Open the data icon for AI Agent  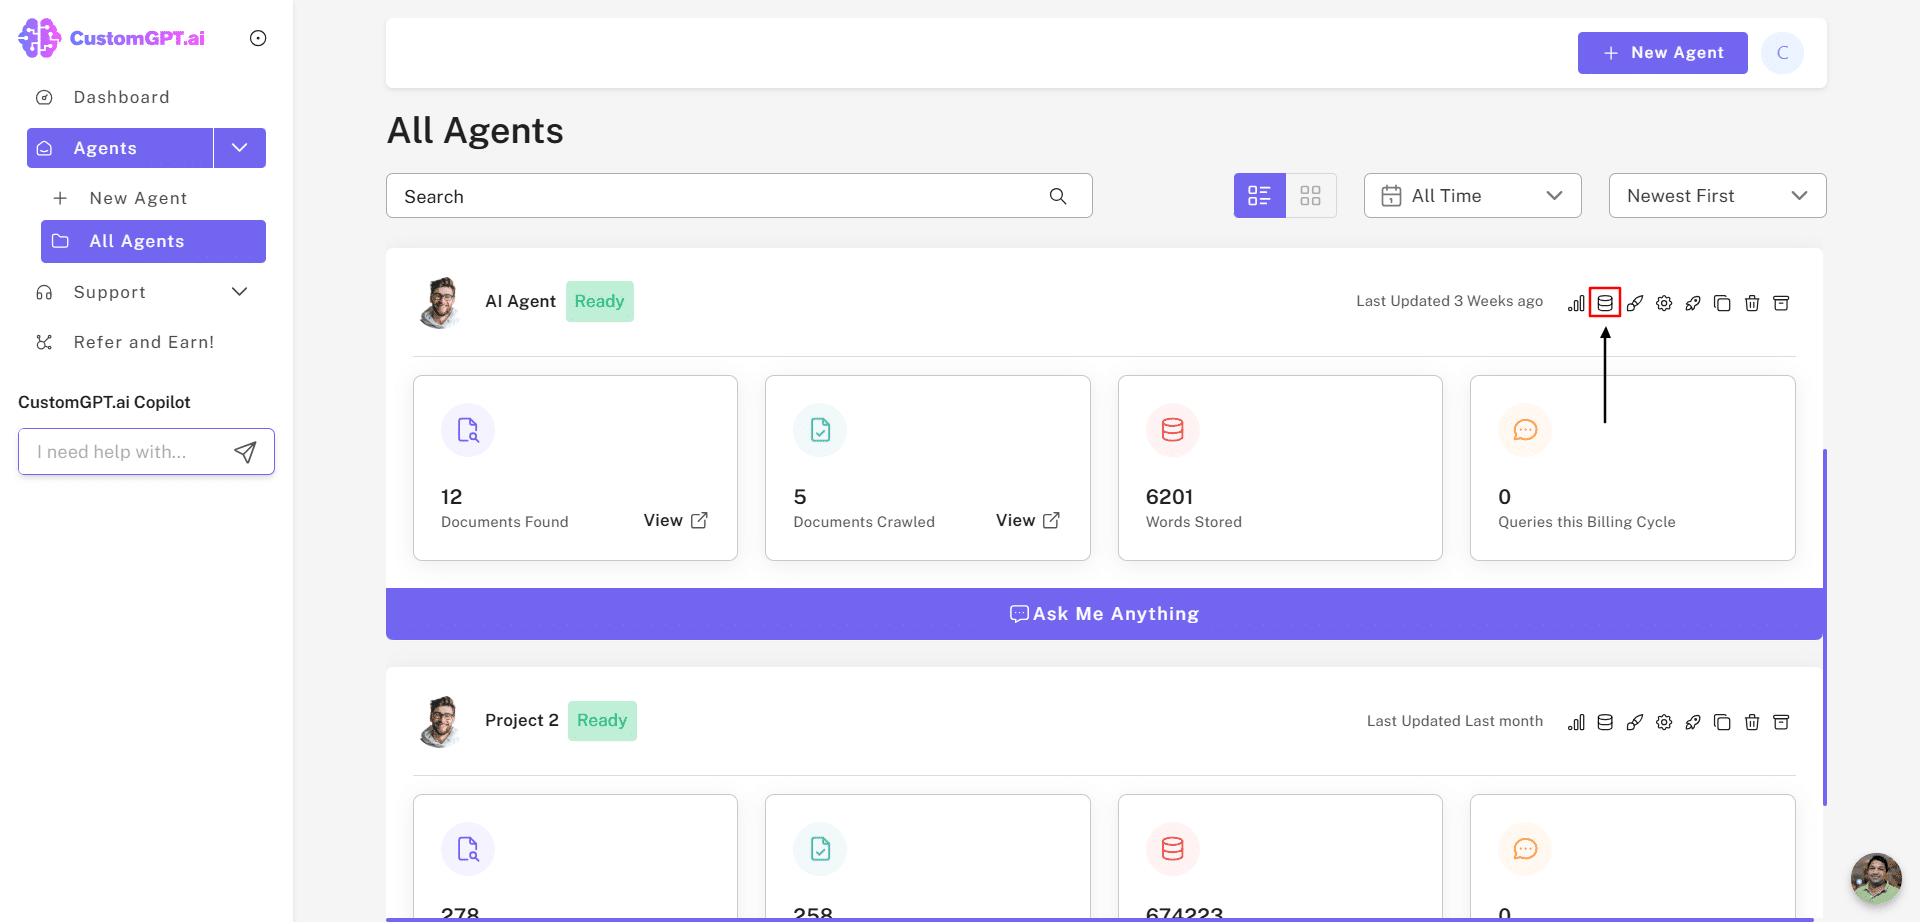(1605, 303)
